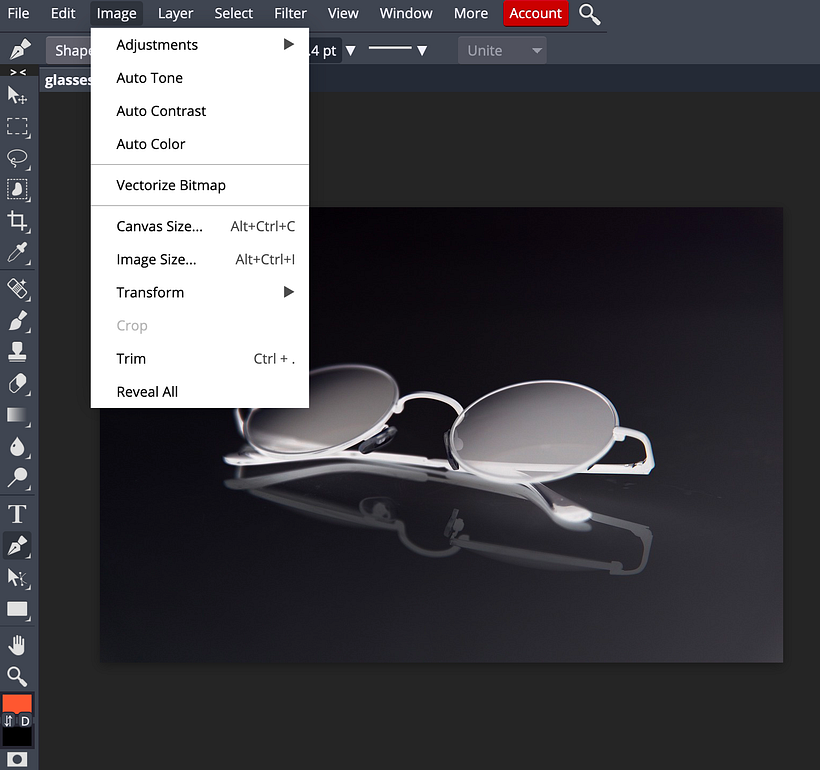Swap foreground and background colors
Image resolution: width=820 pixels, height=770 pixels.
[8, 721]
